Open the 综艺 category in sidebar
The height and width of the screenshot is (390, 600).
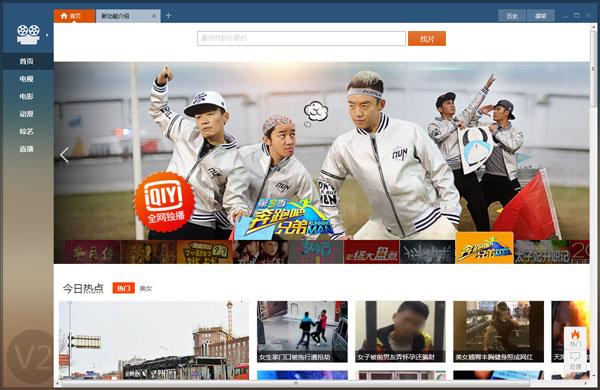tap(27, 131)
